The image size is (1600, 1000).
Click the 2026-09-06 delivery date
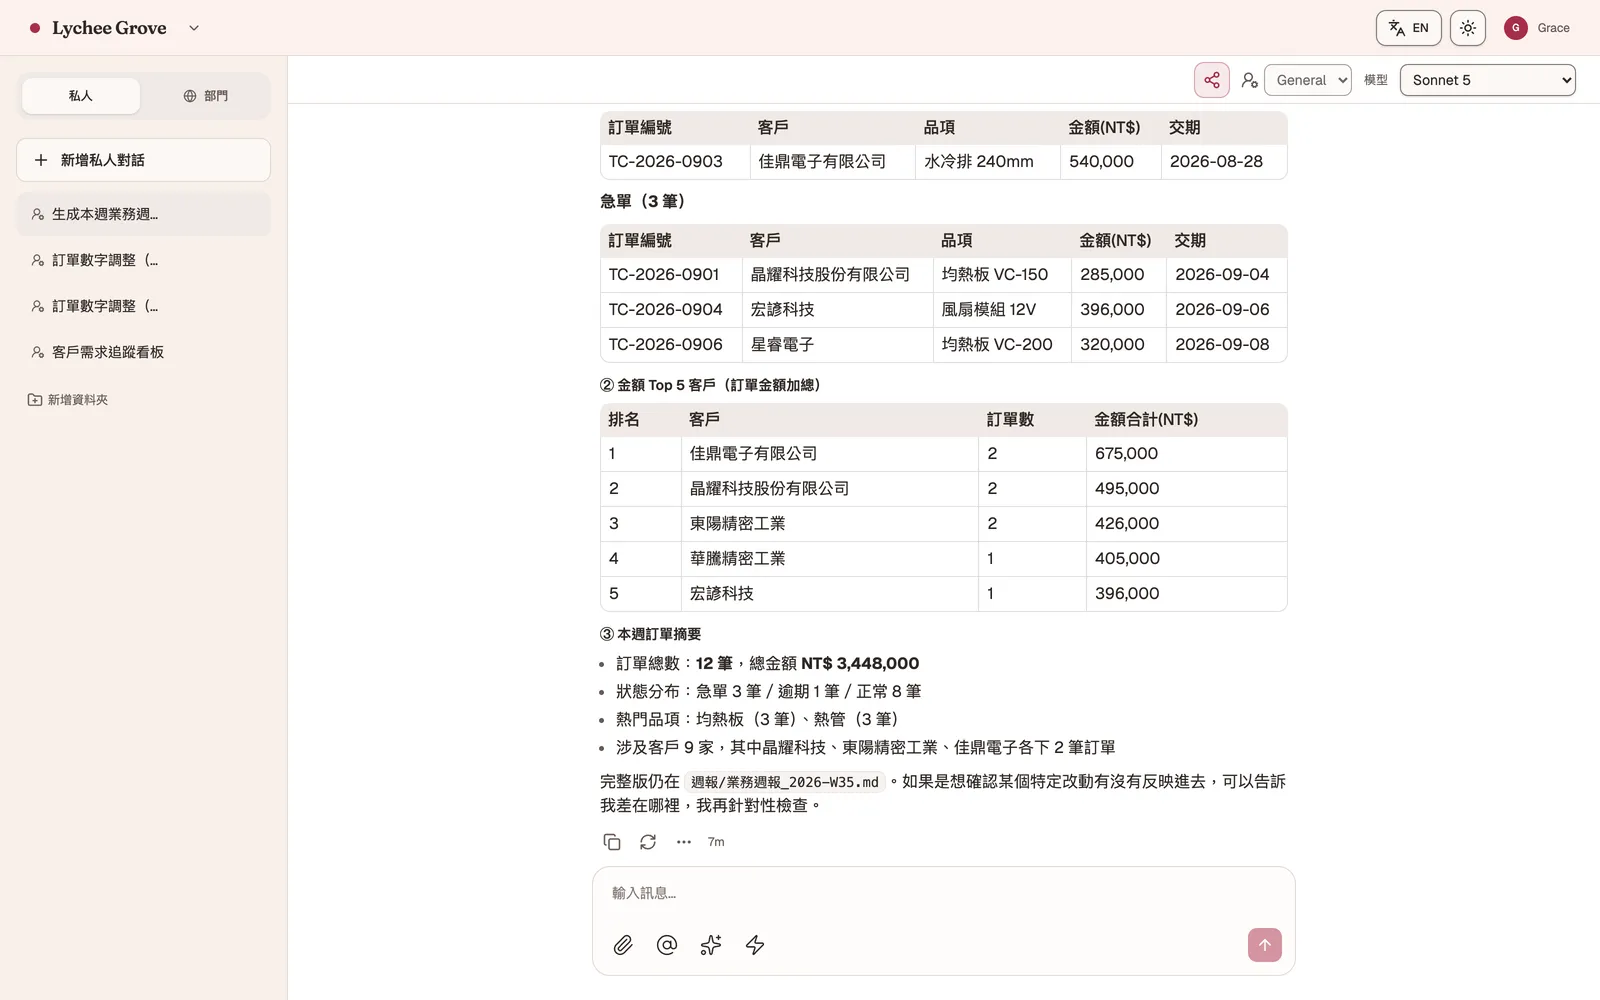[x=1222, y=309]
